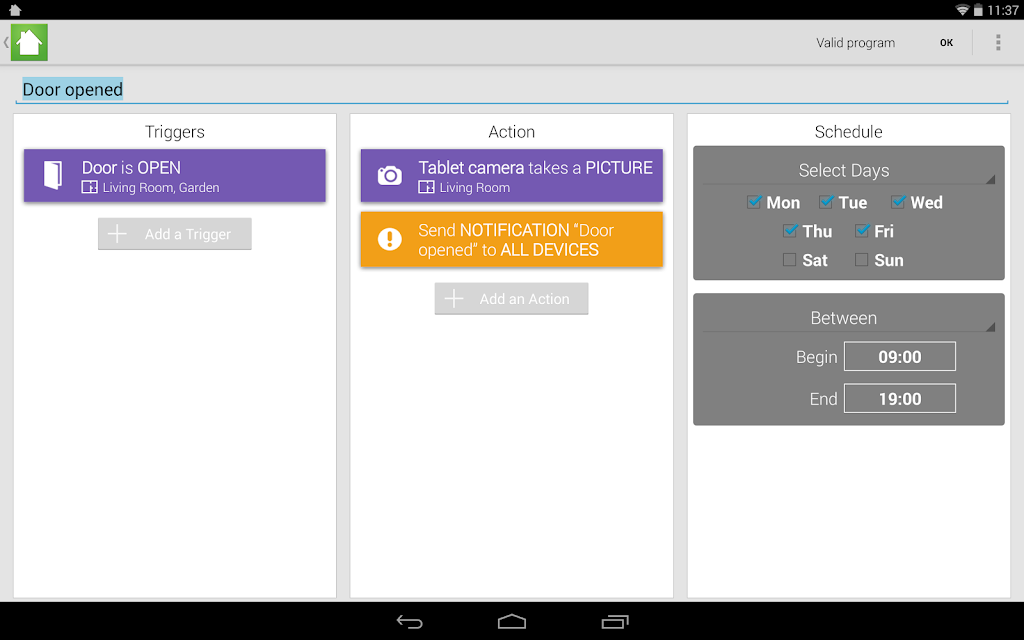
Task: Tap the recent apps navigation icon
Action: tap(615, 622)
